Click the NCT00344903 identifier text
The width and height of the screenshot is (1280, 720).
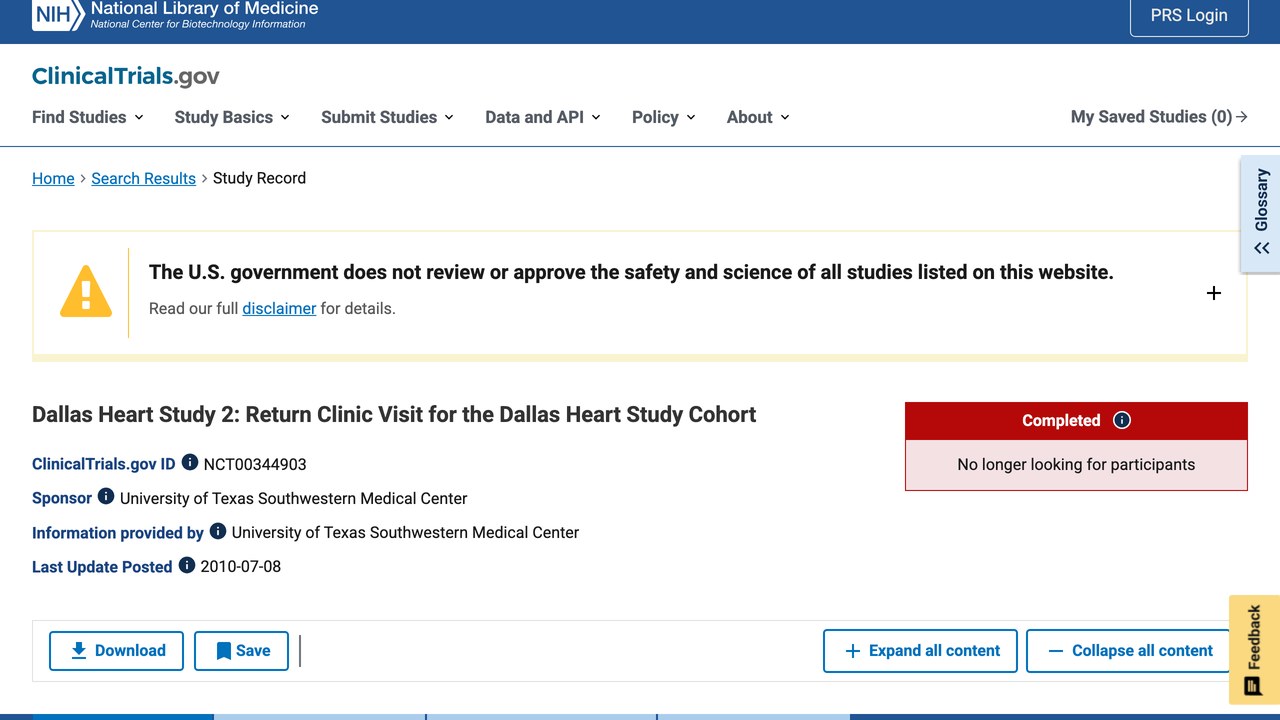(x=255, y=464)
